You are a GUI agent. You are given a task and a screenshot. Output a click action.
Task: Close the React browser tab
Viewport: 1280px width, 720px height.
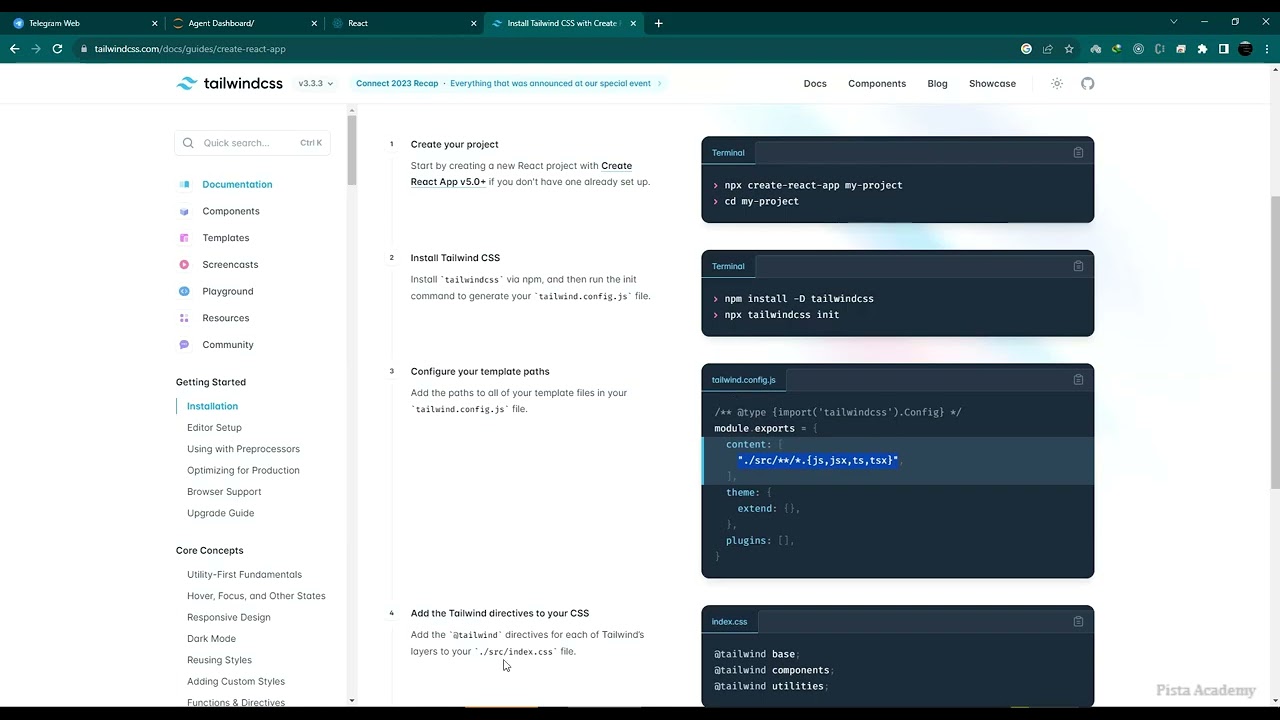point(473,23)
